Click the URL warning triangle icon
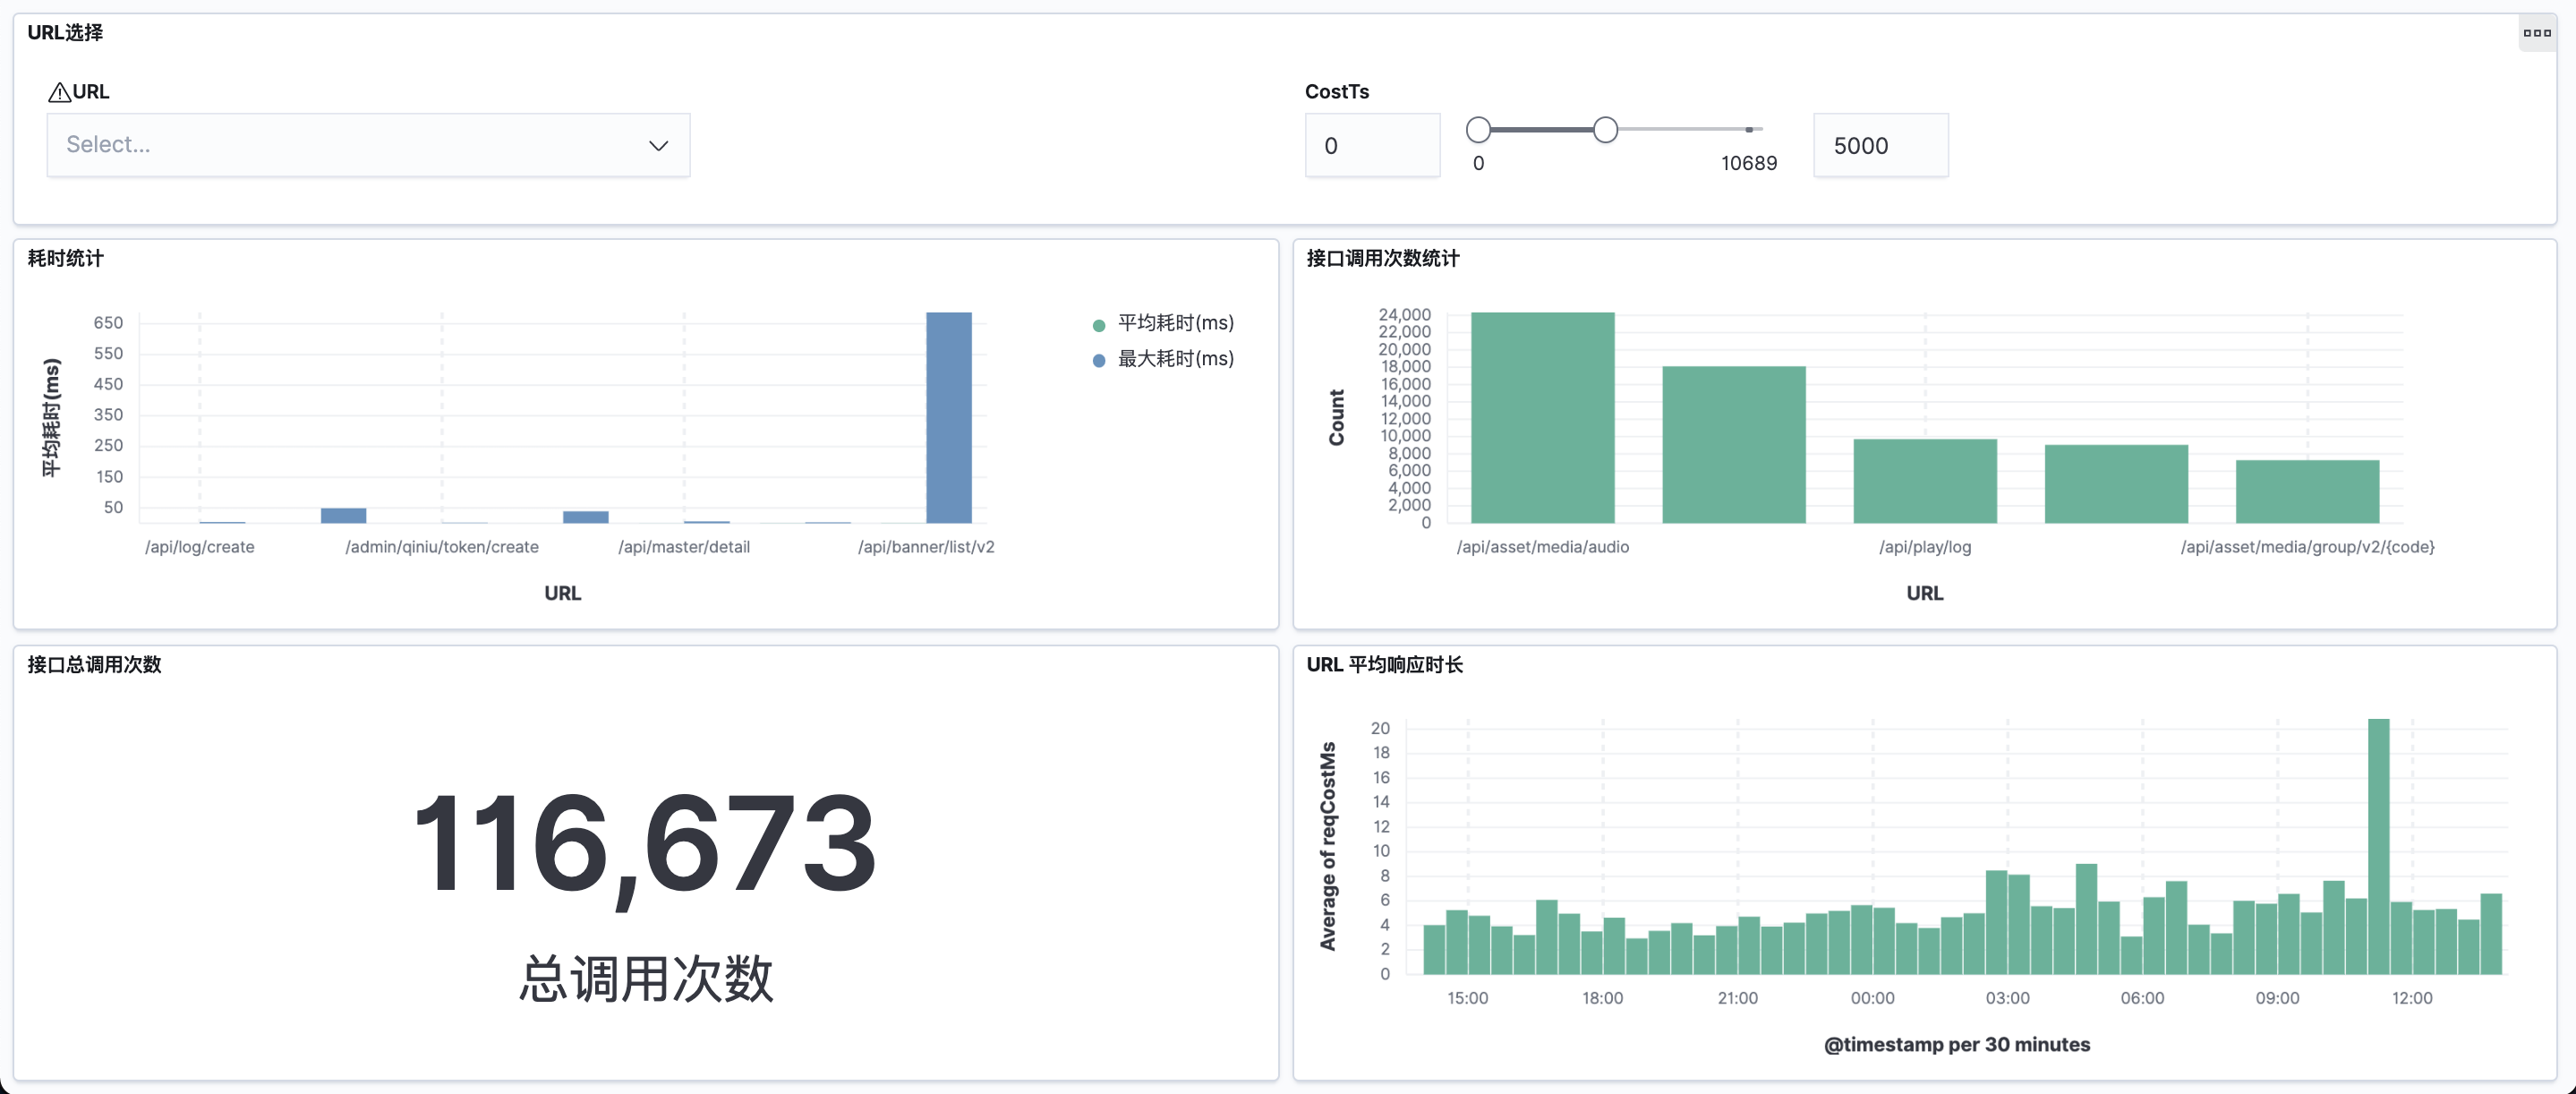The height and width of the screenshot is (1094, 2576). [x=59, y=93]
